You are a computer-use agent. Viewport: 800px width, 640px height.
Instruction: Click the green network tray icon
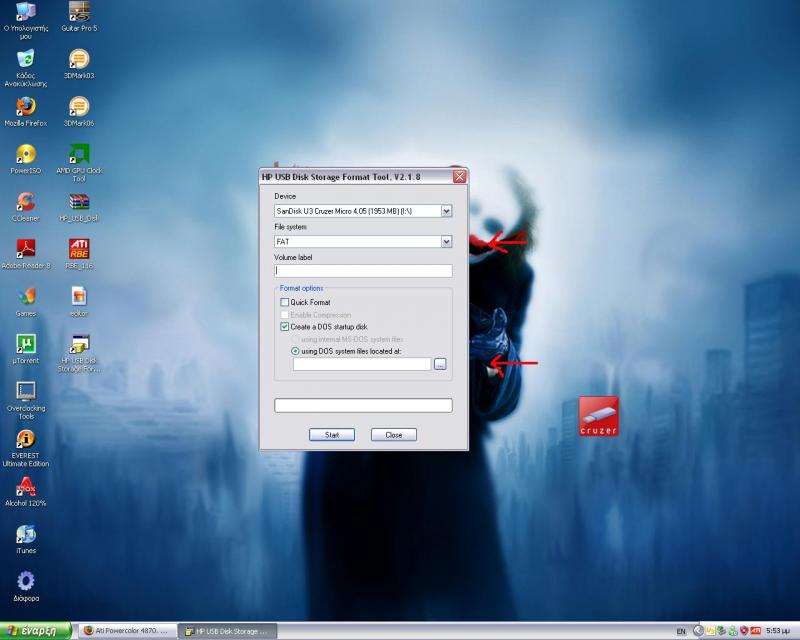[x=733, y=631]
